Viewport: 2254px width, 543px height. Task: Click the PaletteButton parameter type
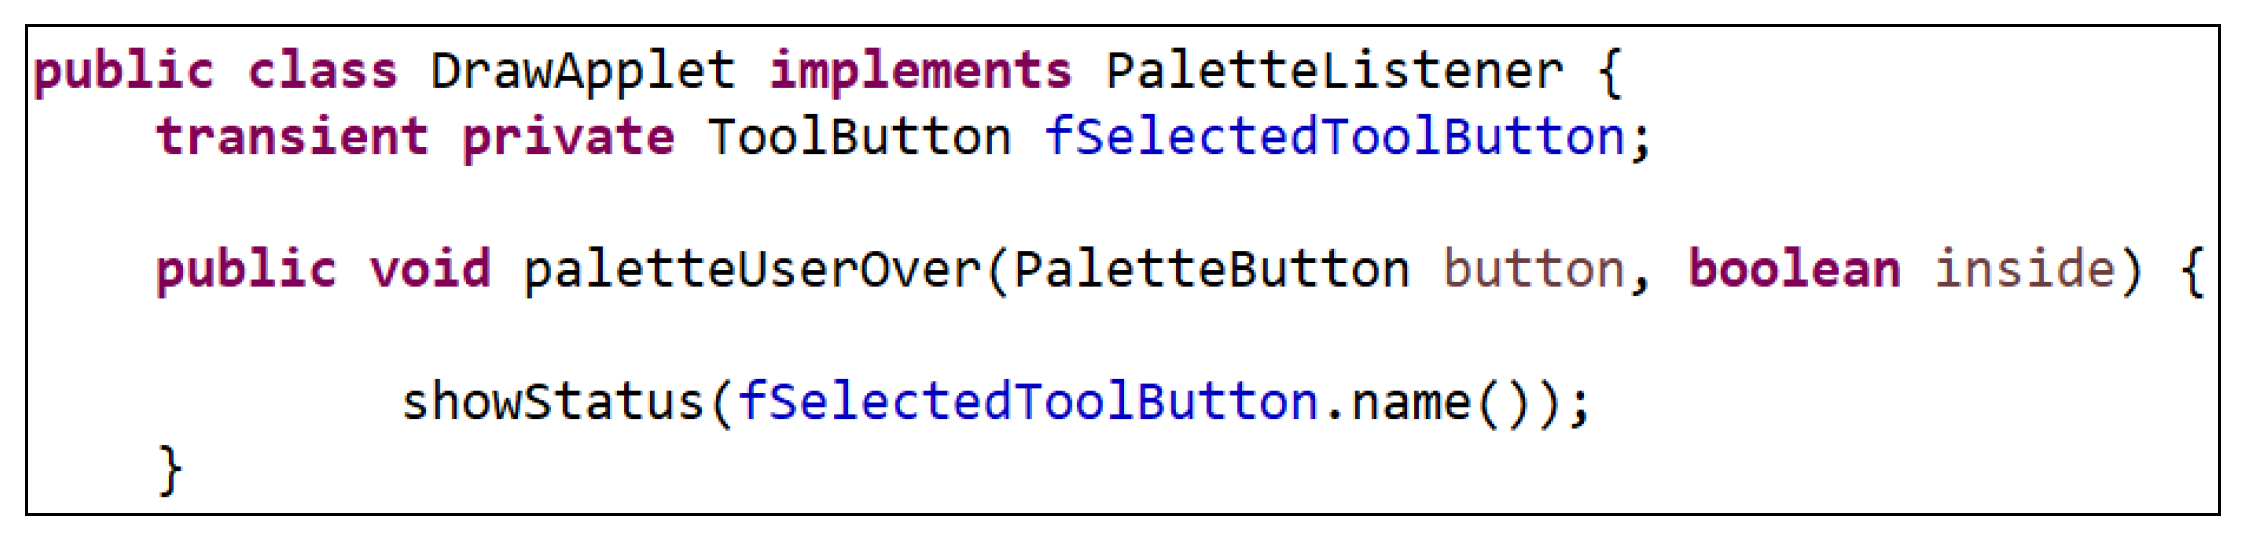pos(1211,269)
